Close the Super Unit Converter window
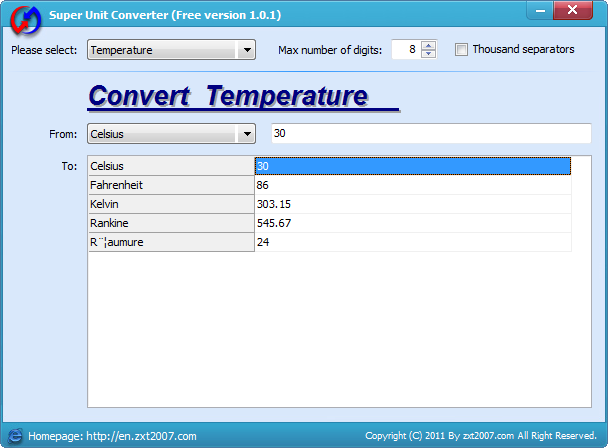 coord(573,10)
